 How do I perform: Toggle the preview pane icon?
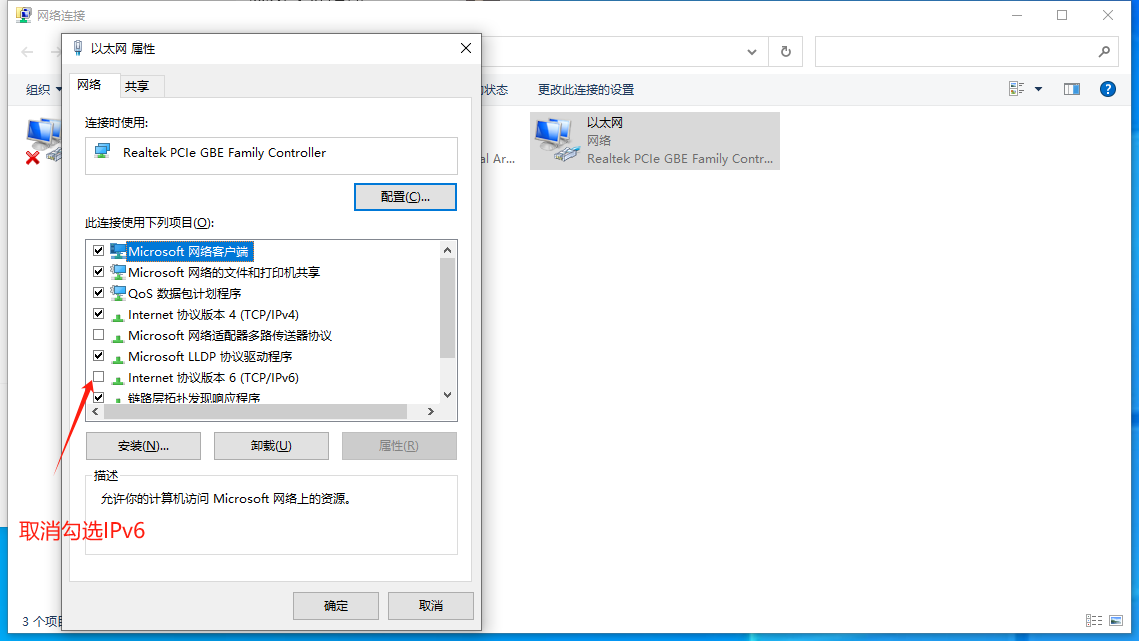coord(1071,89)
